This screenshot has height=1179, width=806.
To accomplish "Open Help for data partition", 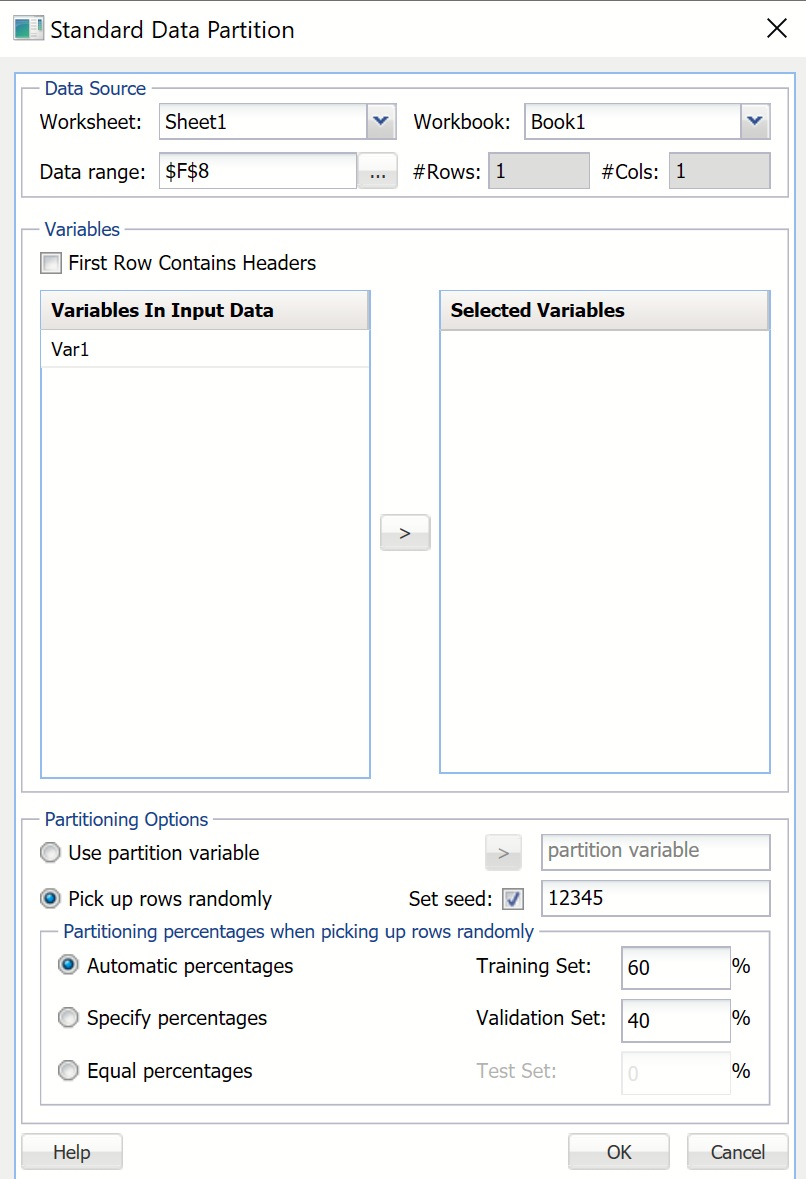I will (72, 1152).
